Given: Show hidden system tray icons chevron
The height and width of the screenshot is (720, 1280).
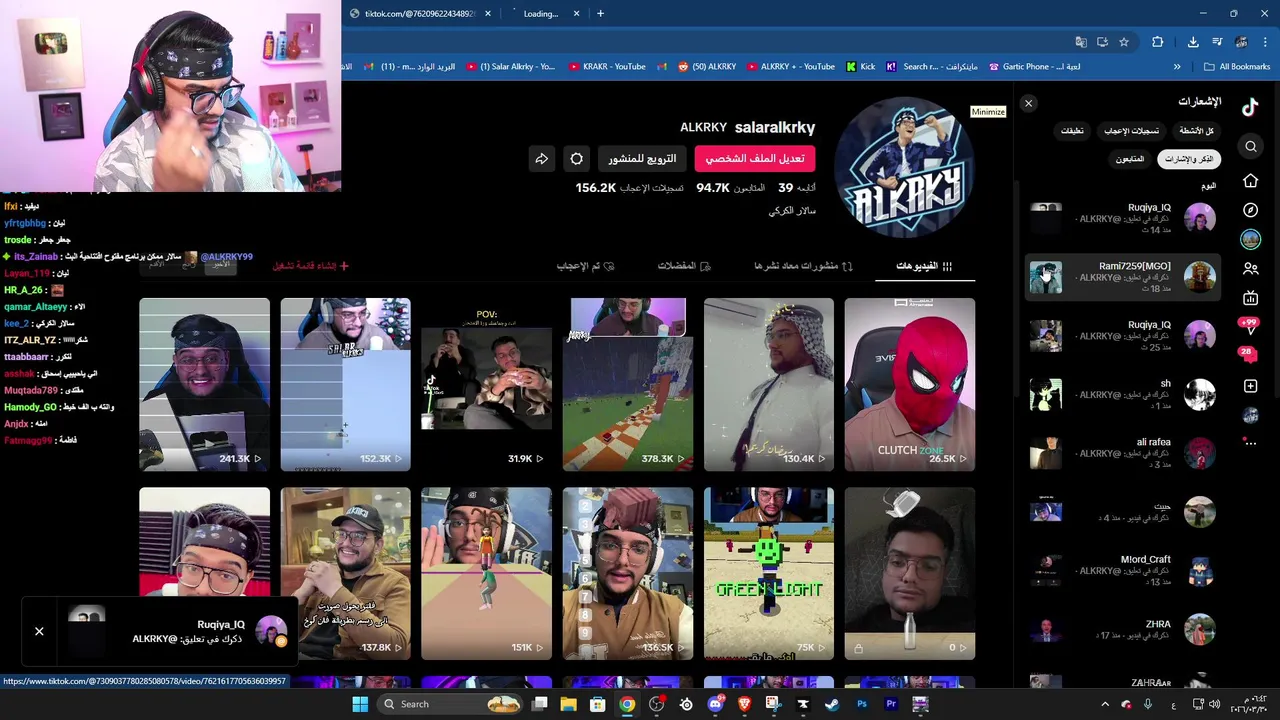Looking at the screenshot, I should [x=1104, y=704].
